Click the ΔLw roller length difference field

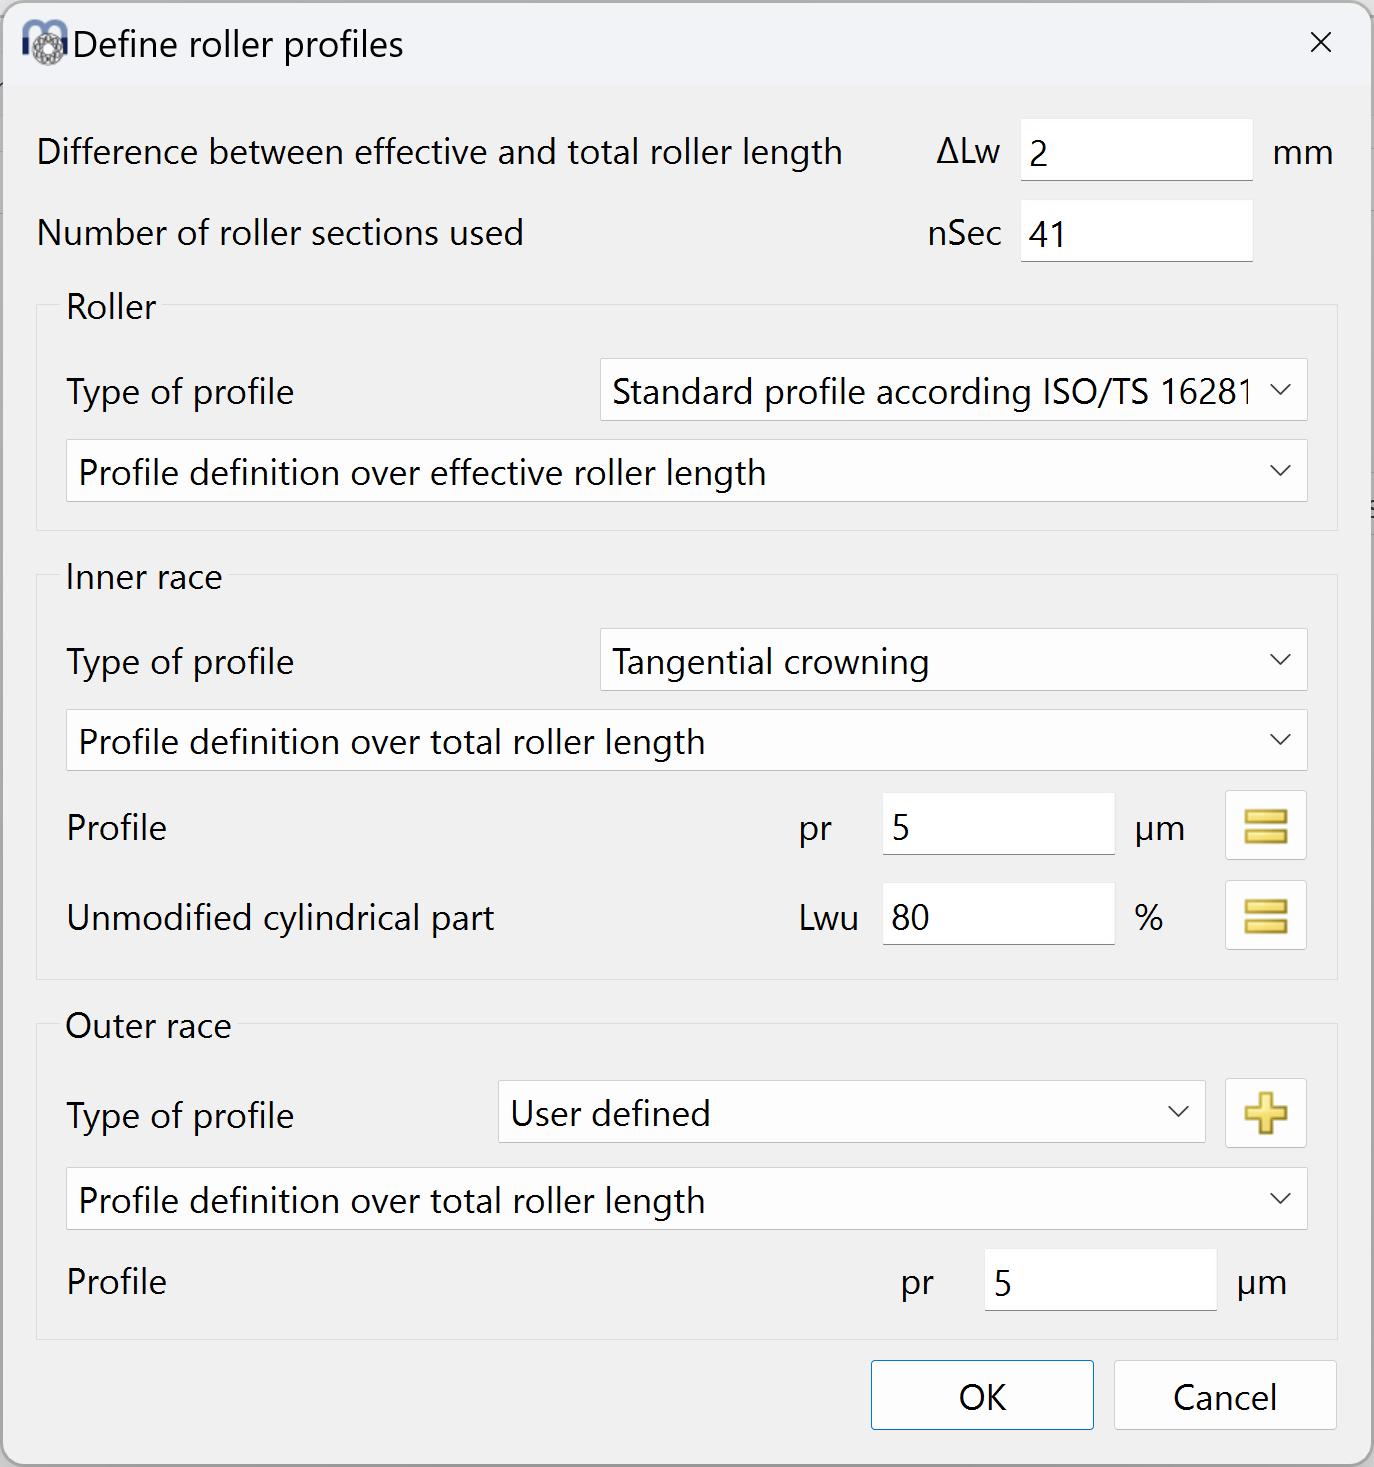(1135, 152)
